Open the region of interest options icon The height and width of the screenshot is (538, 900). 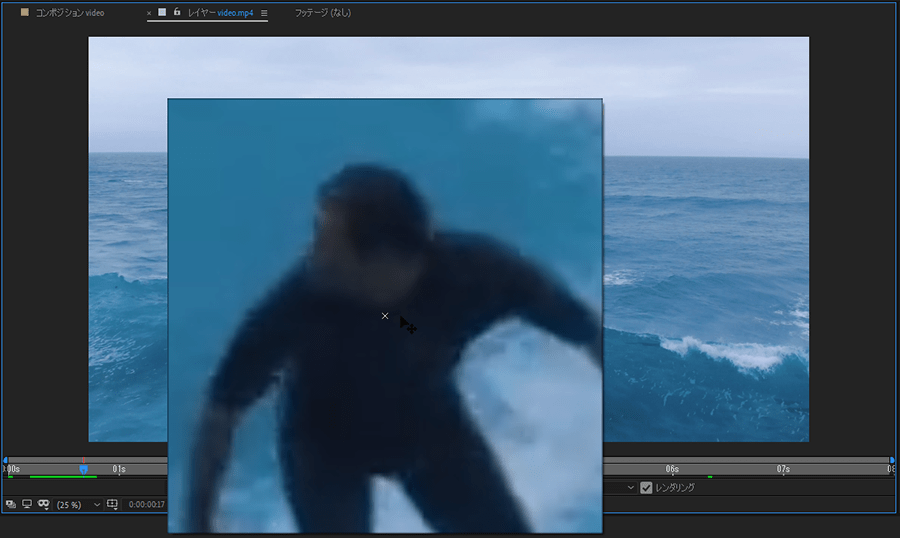(112, 504)
